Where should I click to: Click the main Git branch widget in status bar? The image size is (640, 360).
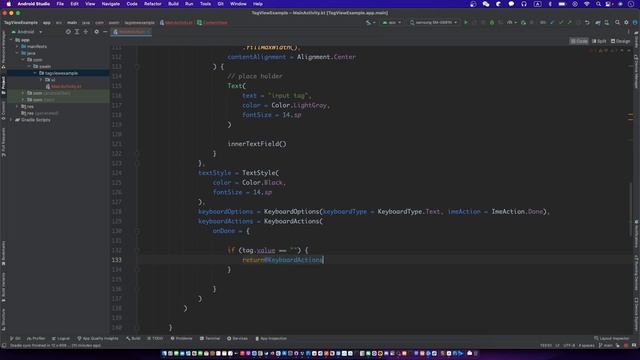606,345
